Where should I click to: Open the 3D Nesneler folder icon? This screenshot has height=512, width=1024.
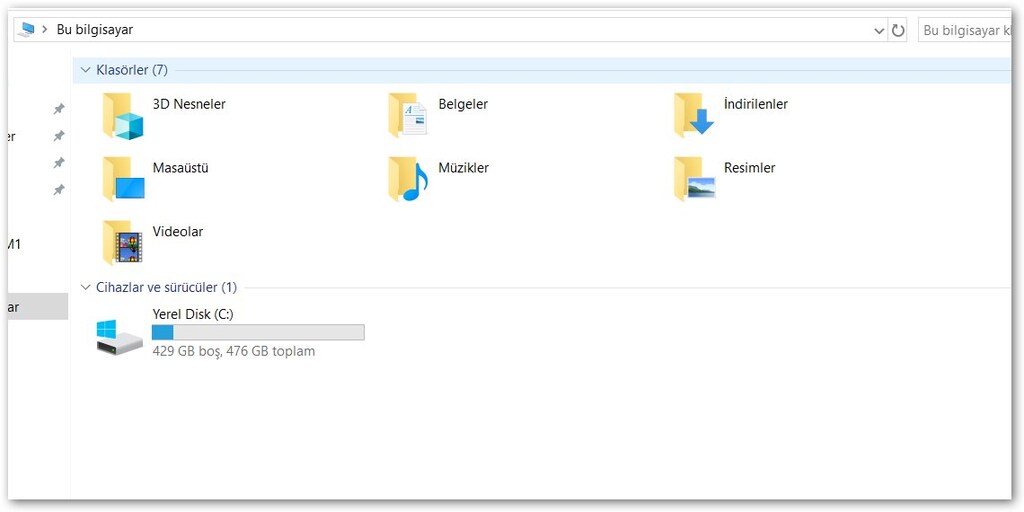(x=123, y=116)
